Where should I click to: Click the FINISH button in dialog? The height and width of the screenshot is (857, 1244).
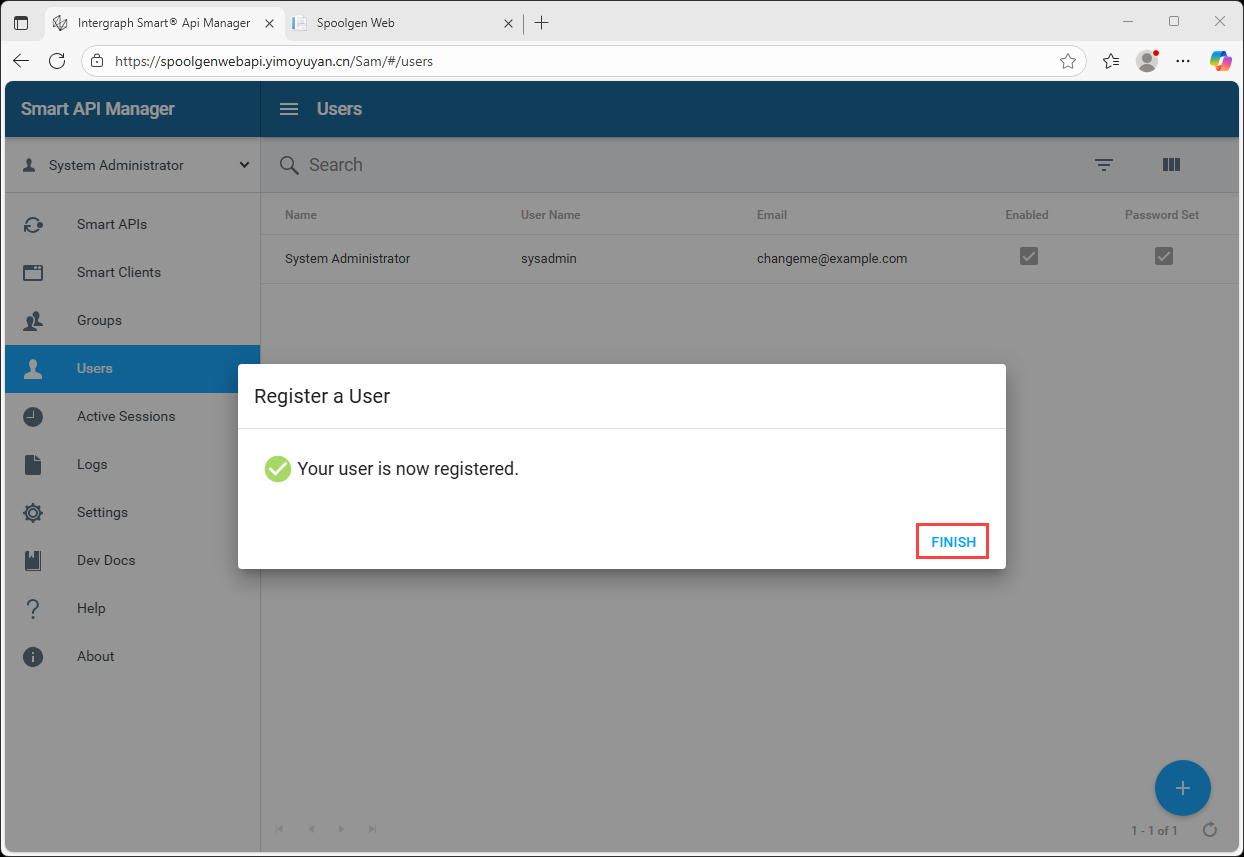953,542
